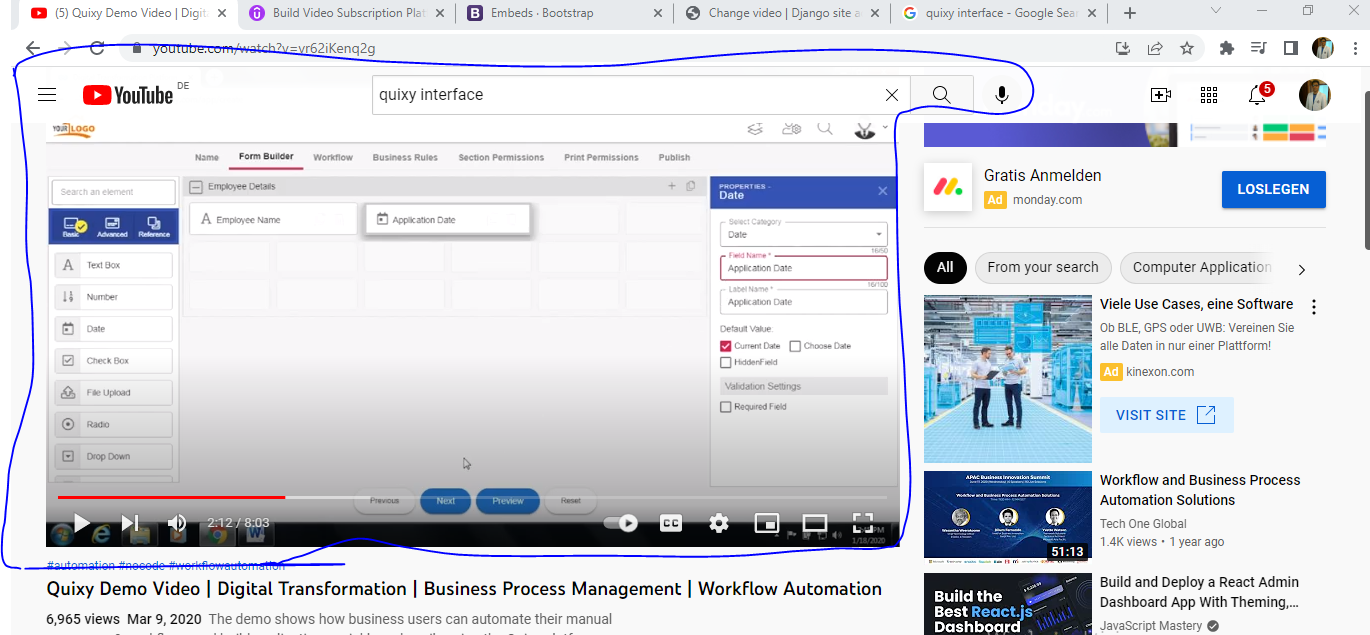Toggle the autoplay switch
Screen dimensions: 1370x635
point(622,523)
